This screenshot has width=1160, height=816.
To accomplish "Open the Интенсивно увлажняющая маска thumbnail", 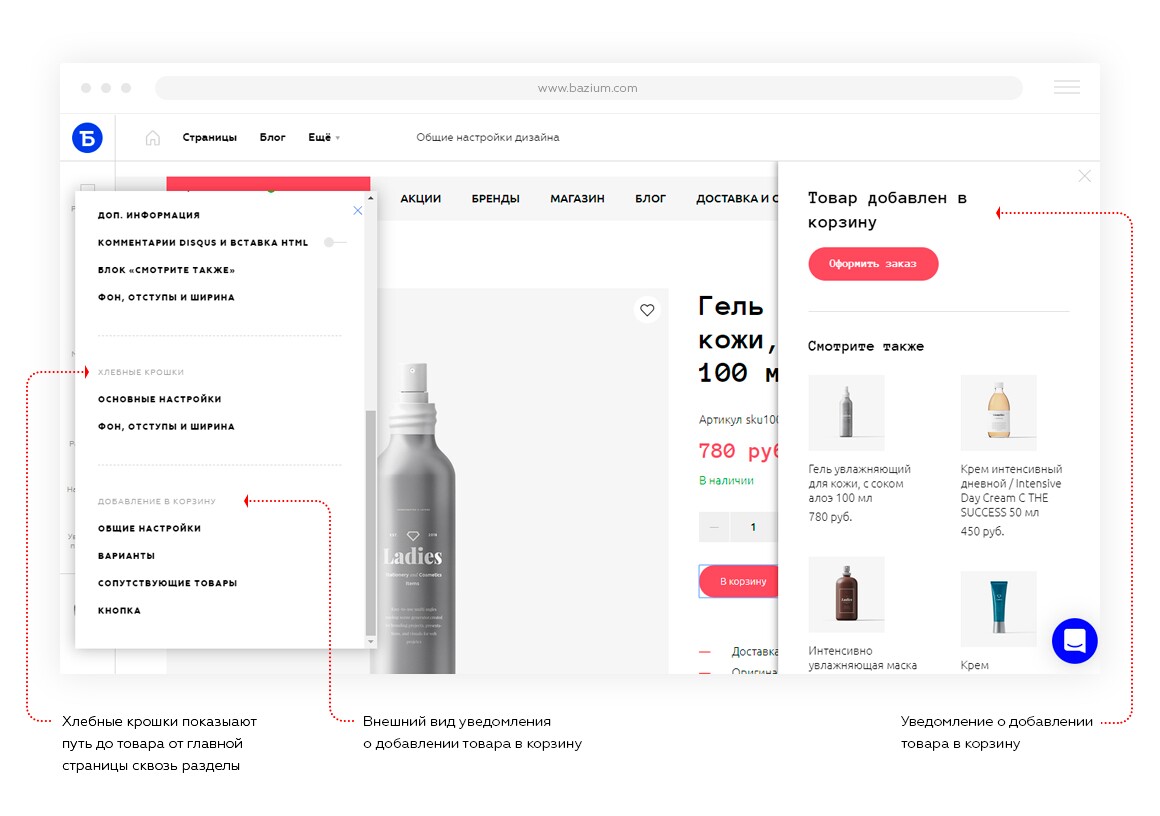I will (x=846, y=595).
